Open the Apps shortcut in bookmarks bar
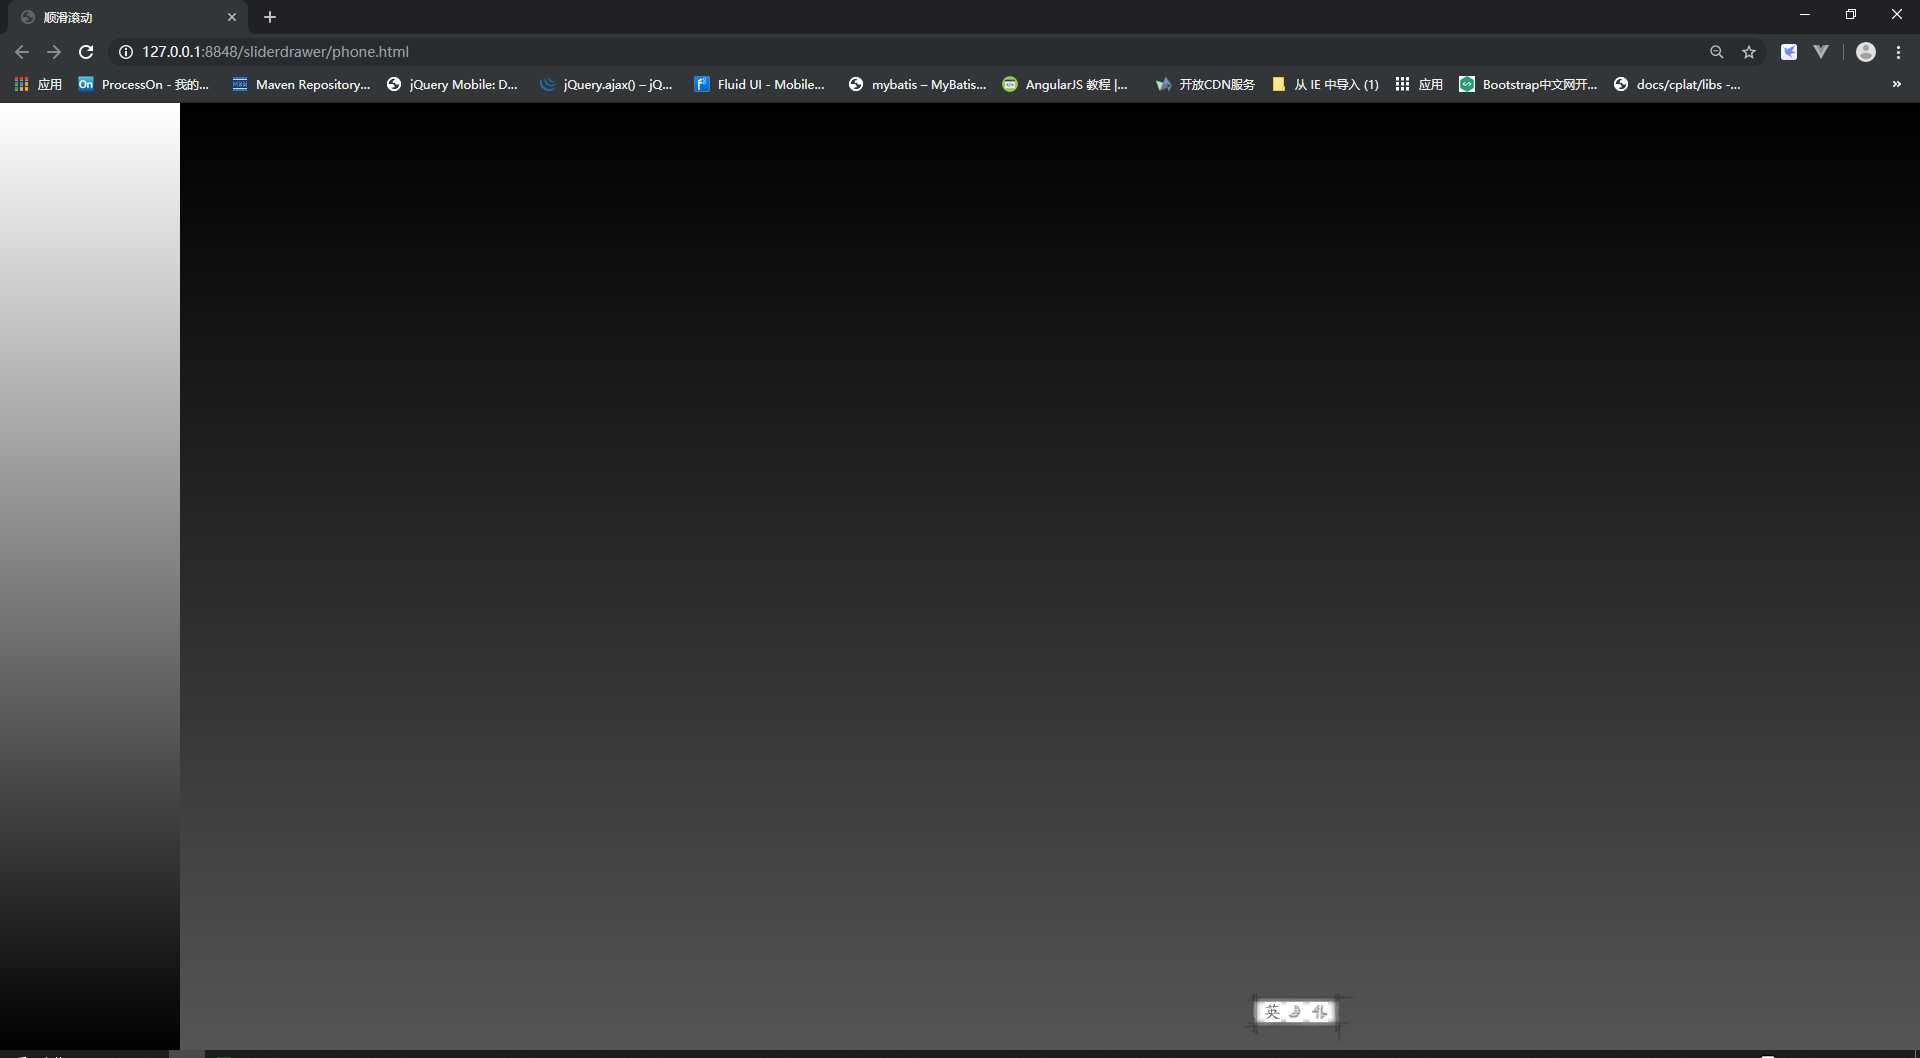The height and width of the screenshot is (1058, 1920). (x=38, y=85)
